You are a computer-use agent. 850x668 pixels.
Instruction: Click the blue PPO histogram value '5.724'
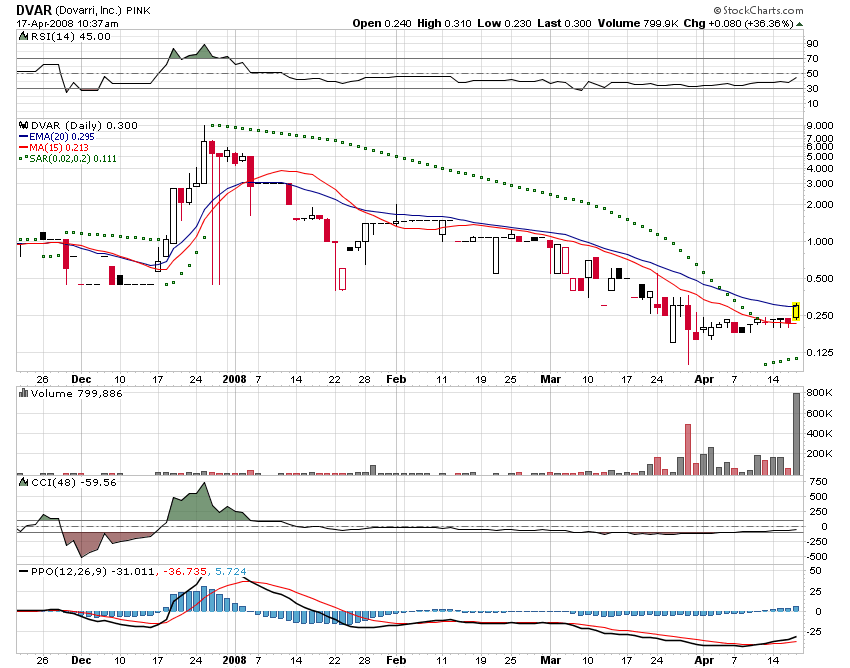click(230, 571)
